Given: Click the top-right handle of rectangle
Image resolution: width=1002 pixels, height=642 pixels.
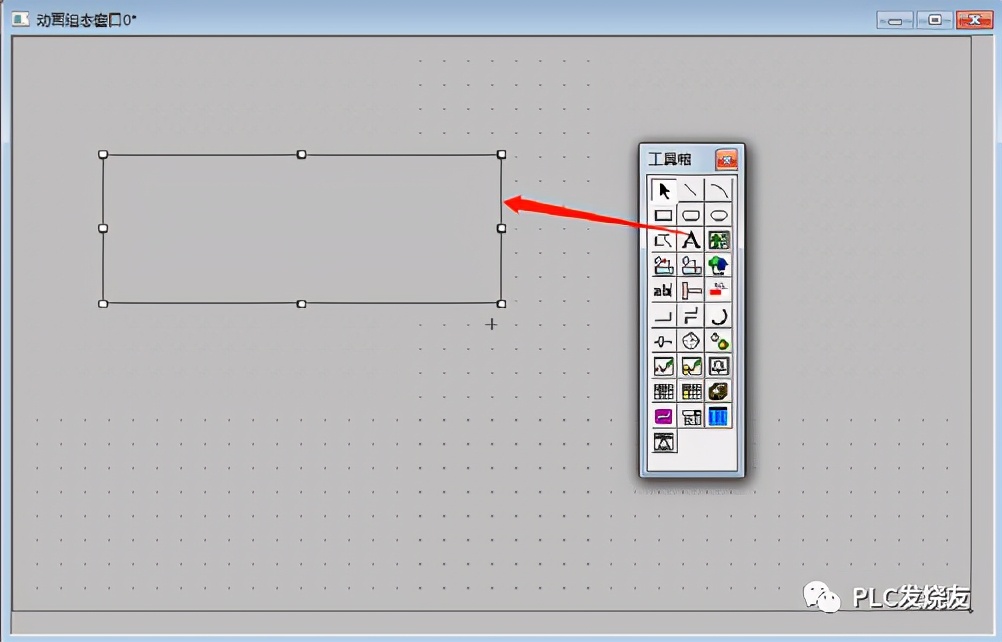Looking at the screenshot, I should tap(502, 154).
